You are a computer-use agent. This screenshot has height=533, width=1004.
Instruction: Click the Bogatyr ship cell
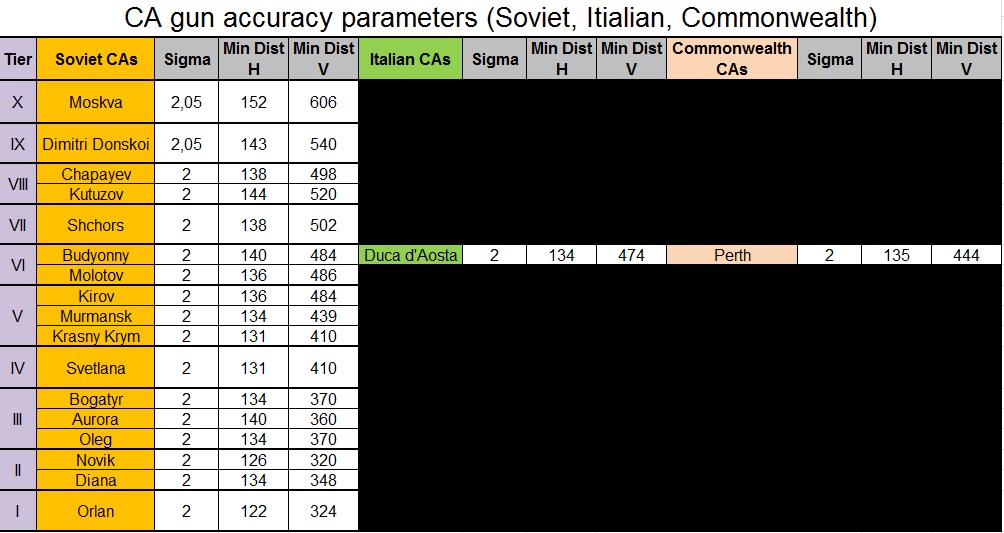95,399
